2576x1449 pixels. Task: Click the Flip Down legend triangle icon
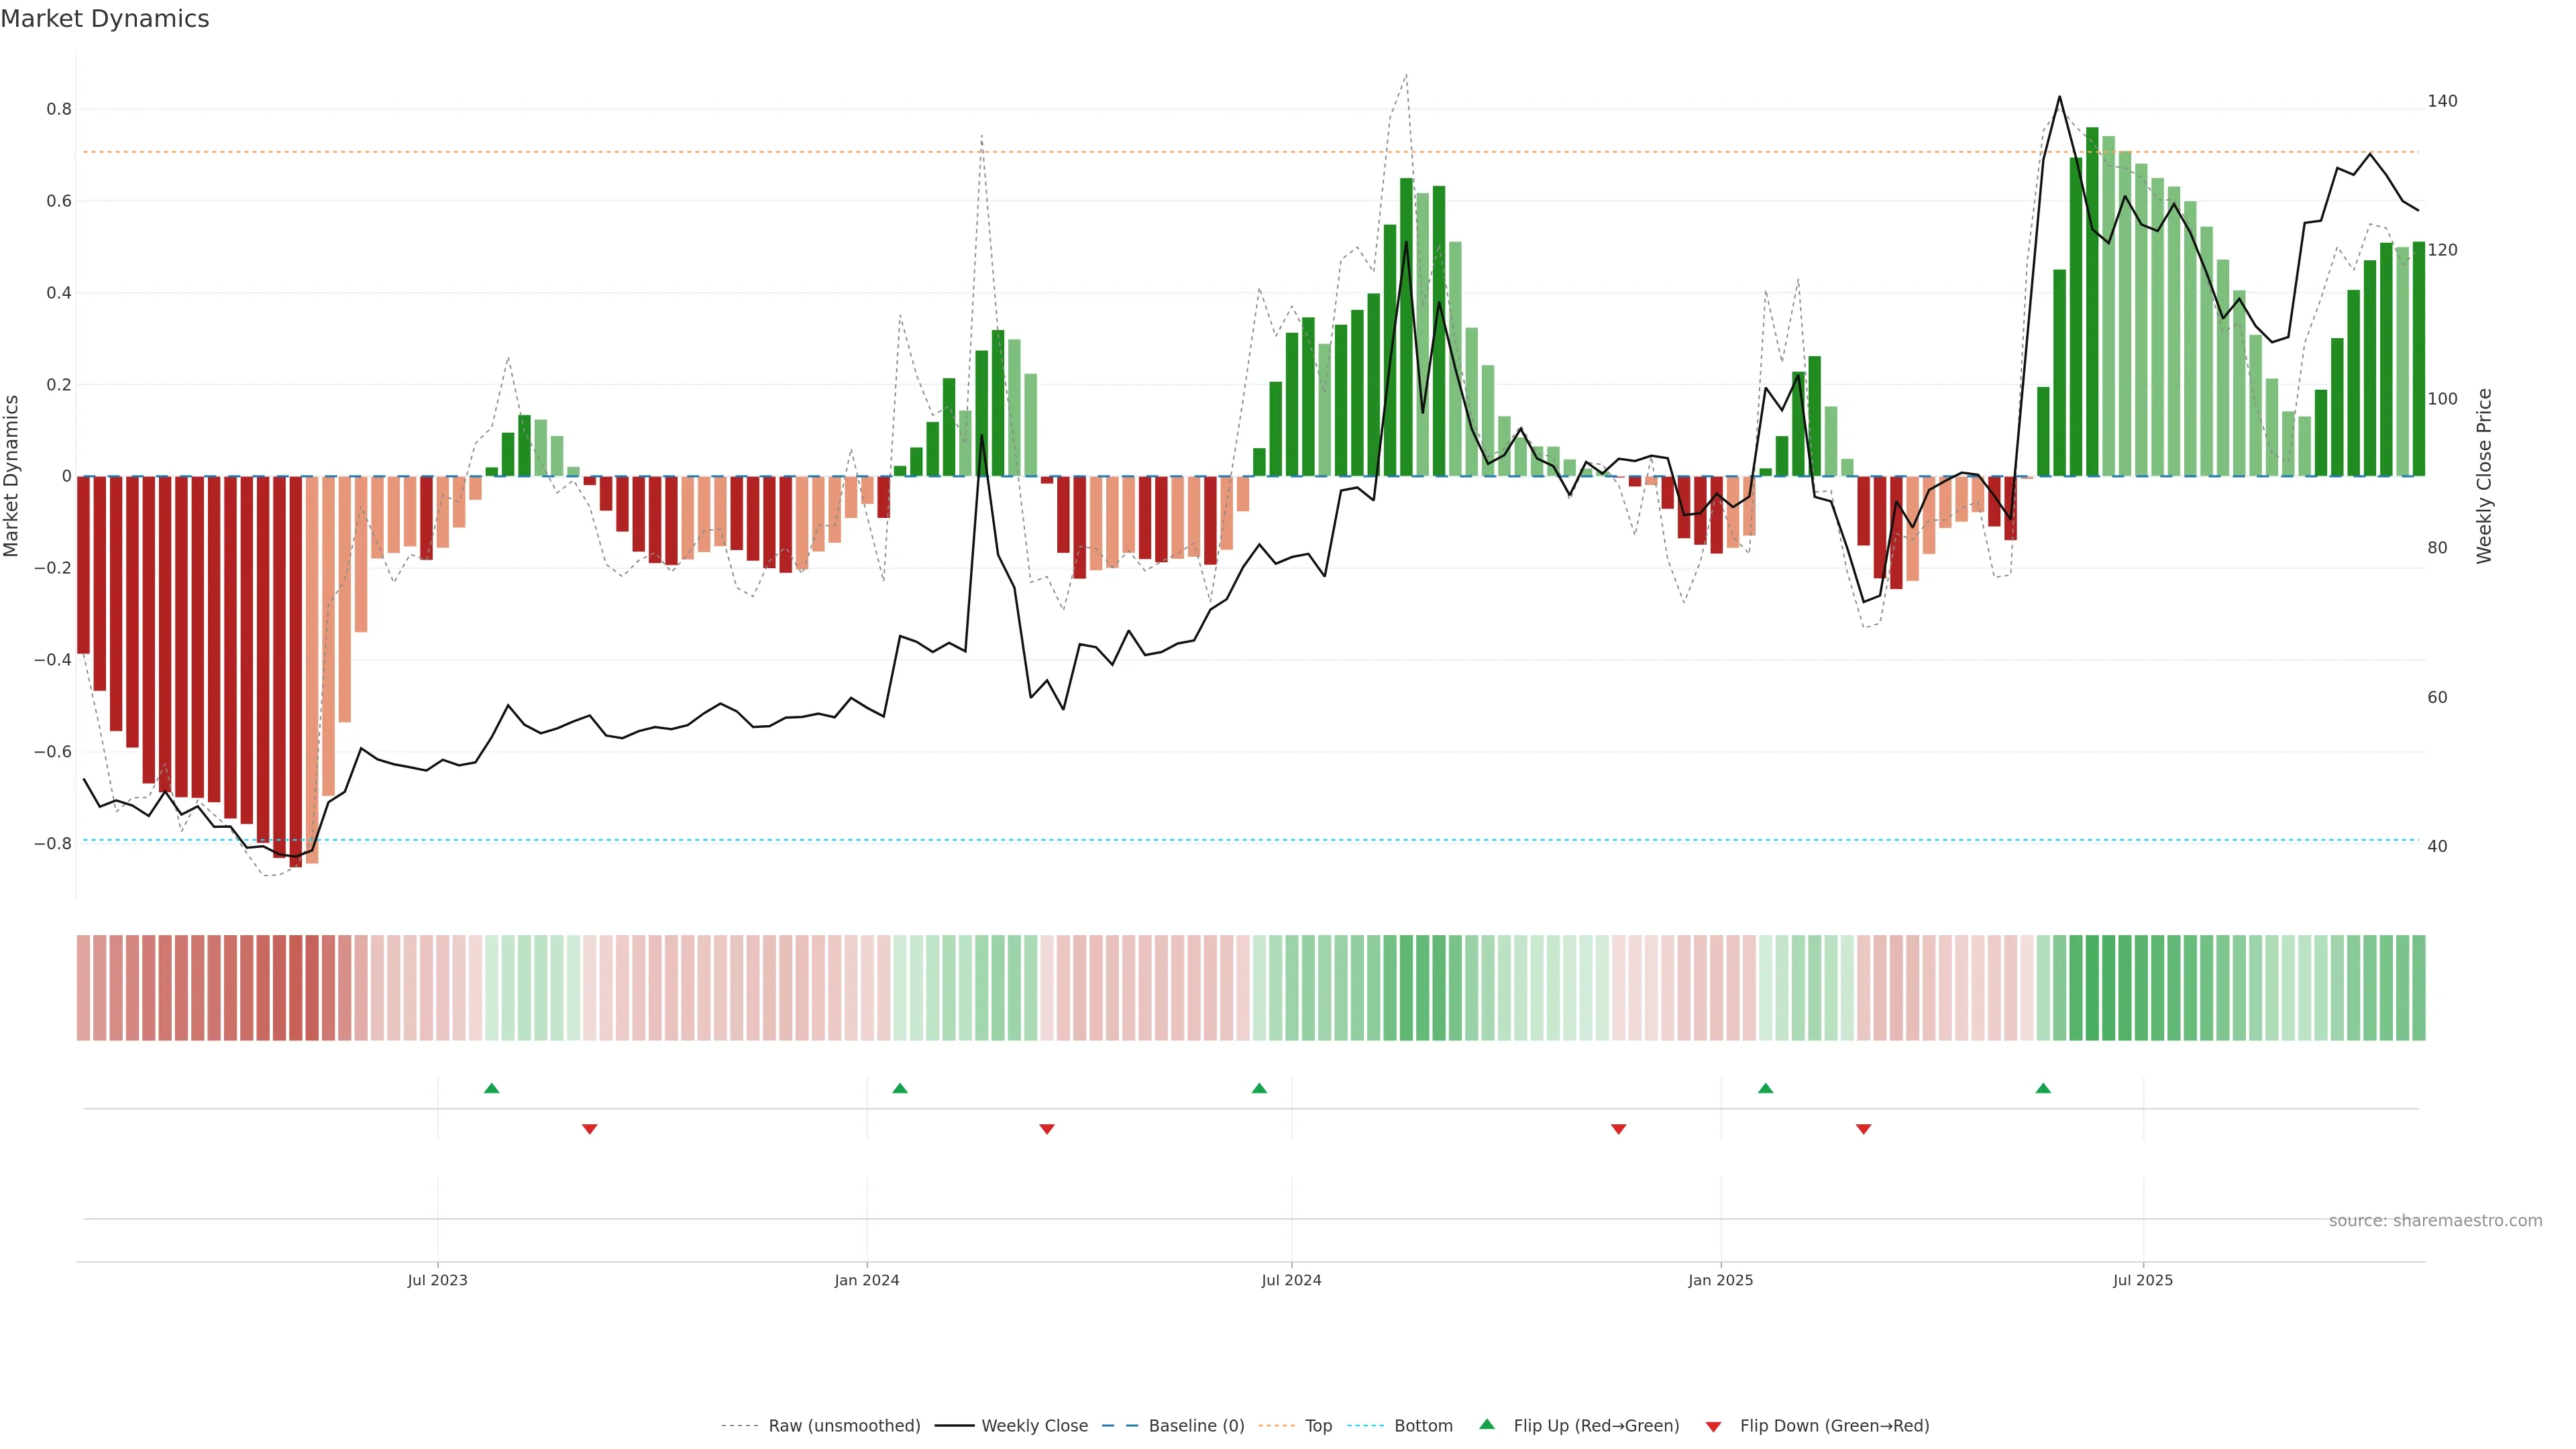point(1713,1427)
